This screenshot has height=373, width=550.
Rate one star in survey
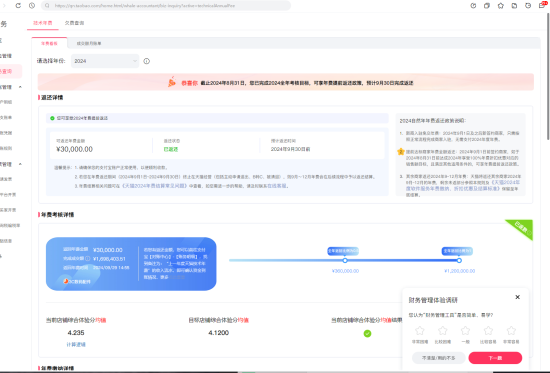pyautogui.click(x=420, y=331)
